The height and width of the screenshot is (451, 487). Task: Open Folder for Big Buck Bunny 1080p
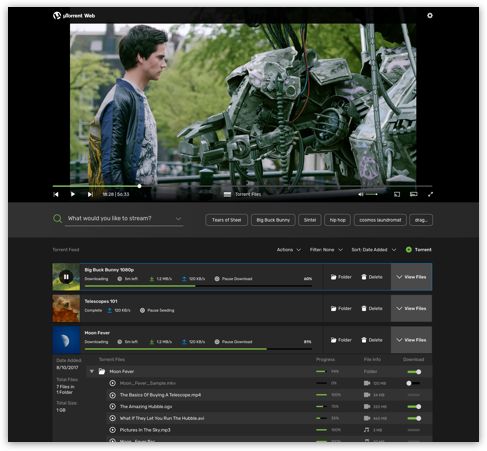pyautogui.click(x=341, y=277)
